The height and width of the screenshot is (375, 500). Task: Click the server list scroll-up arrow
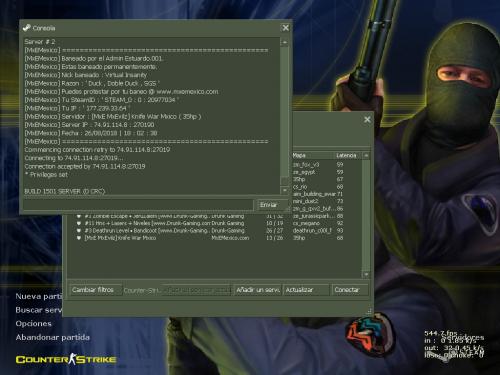point(366,156)
